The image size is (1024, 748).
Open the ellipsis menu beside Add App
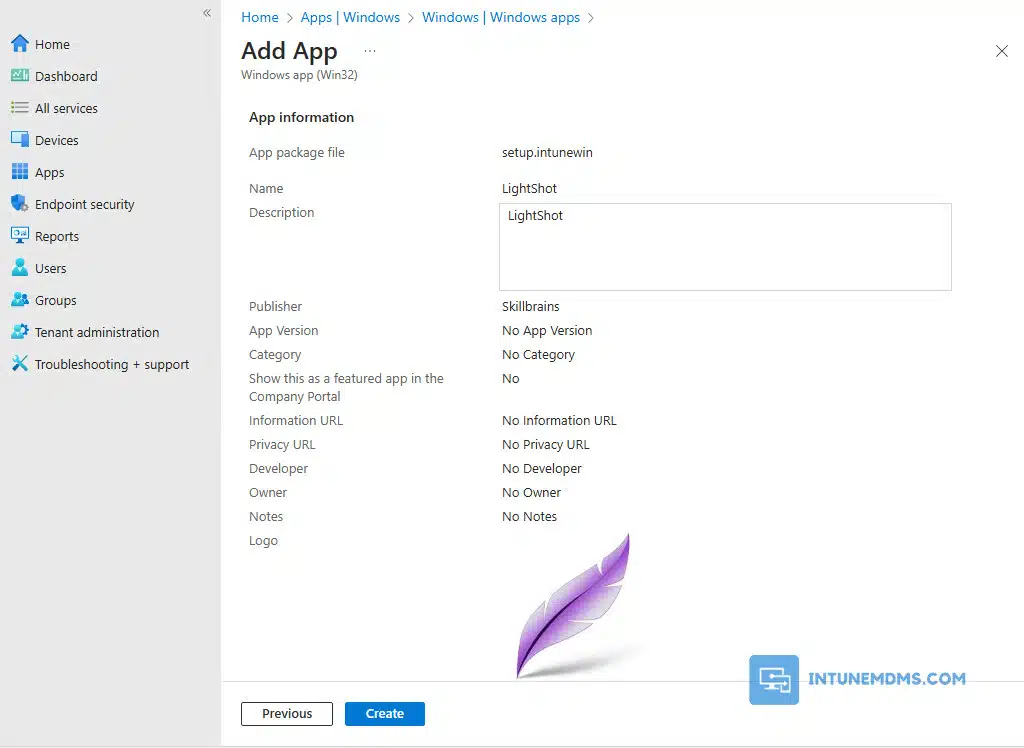pyautogui.click(x=370, y=50)
